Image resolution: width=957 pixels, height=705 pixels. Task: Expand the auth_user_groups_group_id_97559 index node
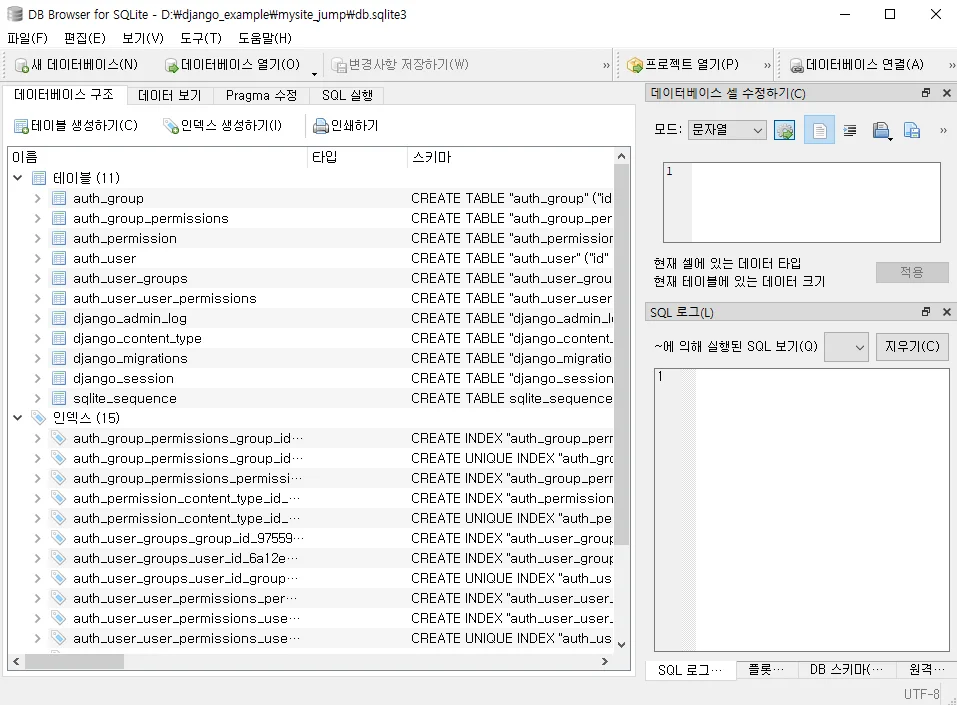(37, 538)
